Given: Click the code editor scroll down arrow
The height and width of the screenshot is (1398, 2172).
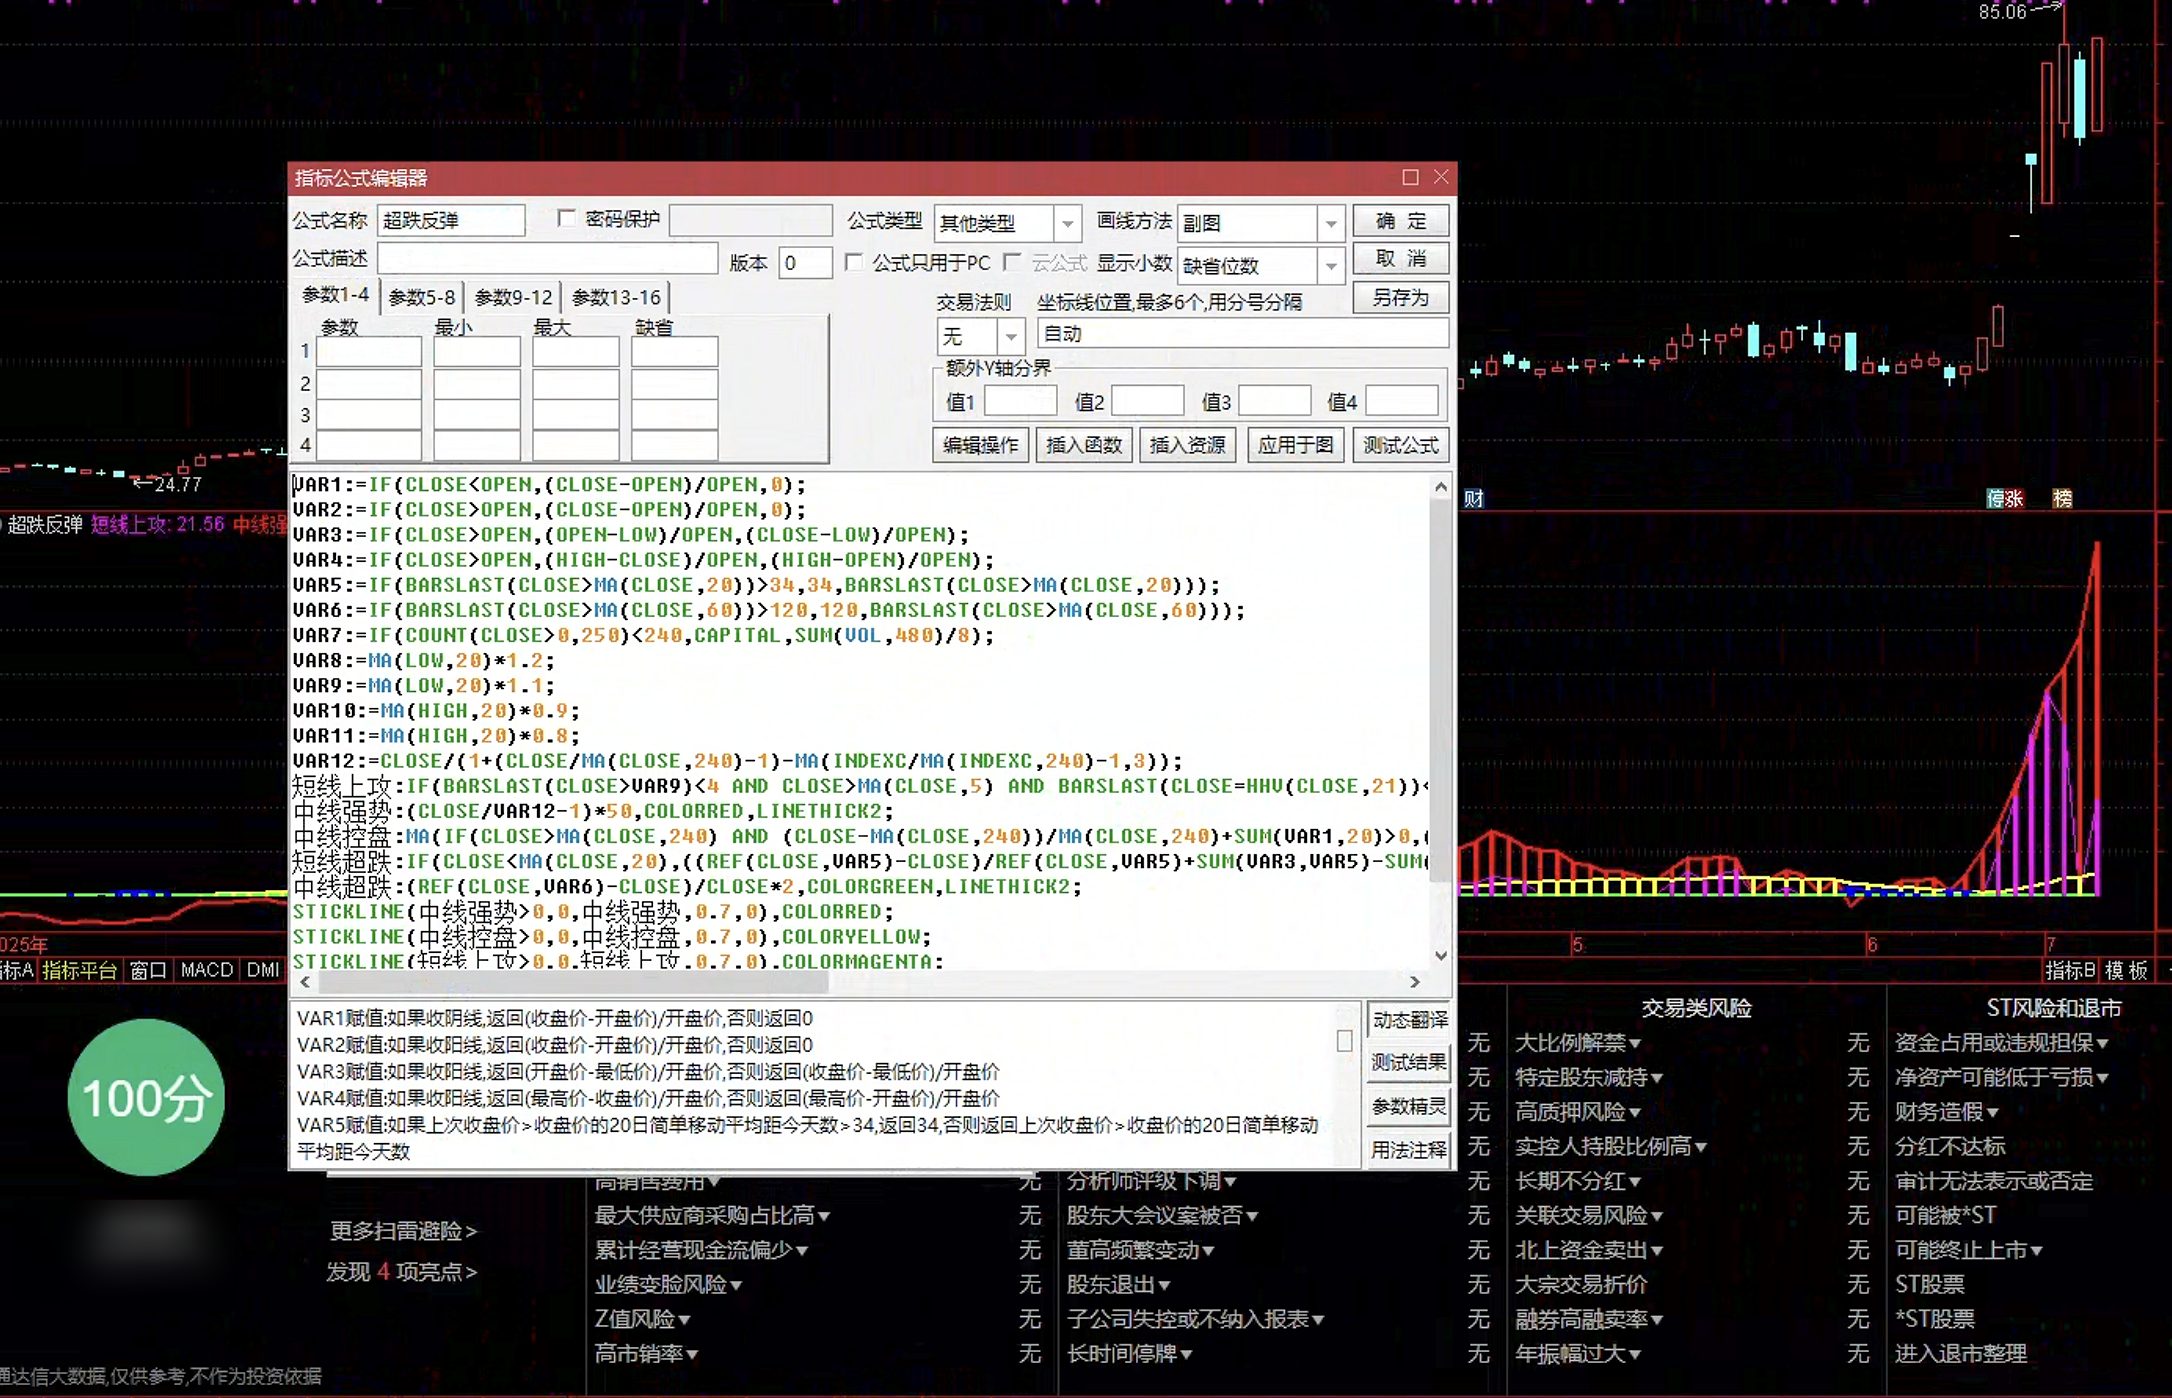Looking at the screenshot, I should point(1440,956).
